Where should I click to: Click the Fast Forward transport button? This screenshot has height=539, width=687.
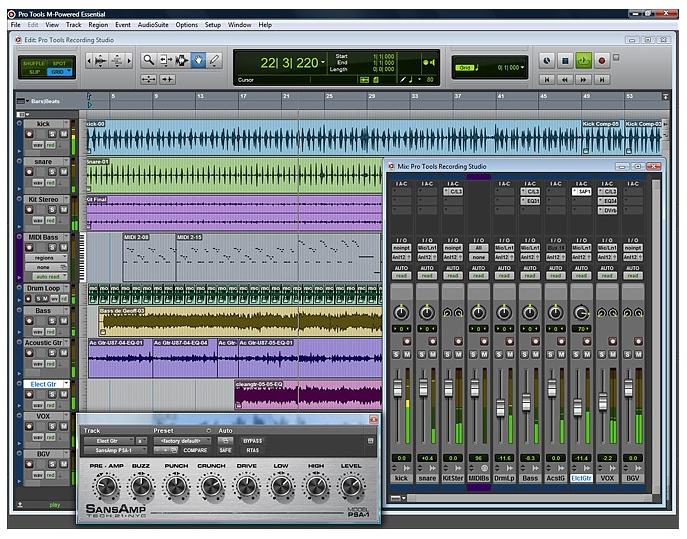click(x=583, y=79)
